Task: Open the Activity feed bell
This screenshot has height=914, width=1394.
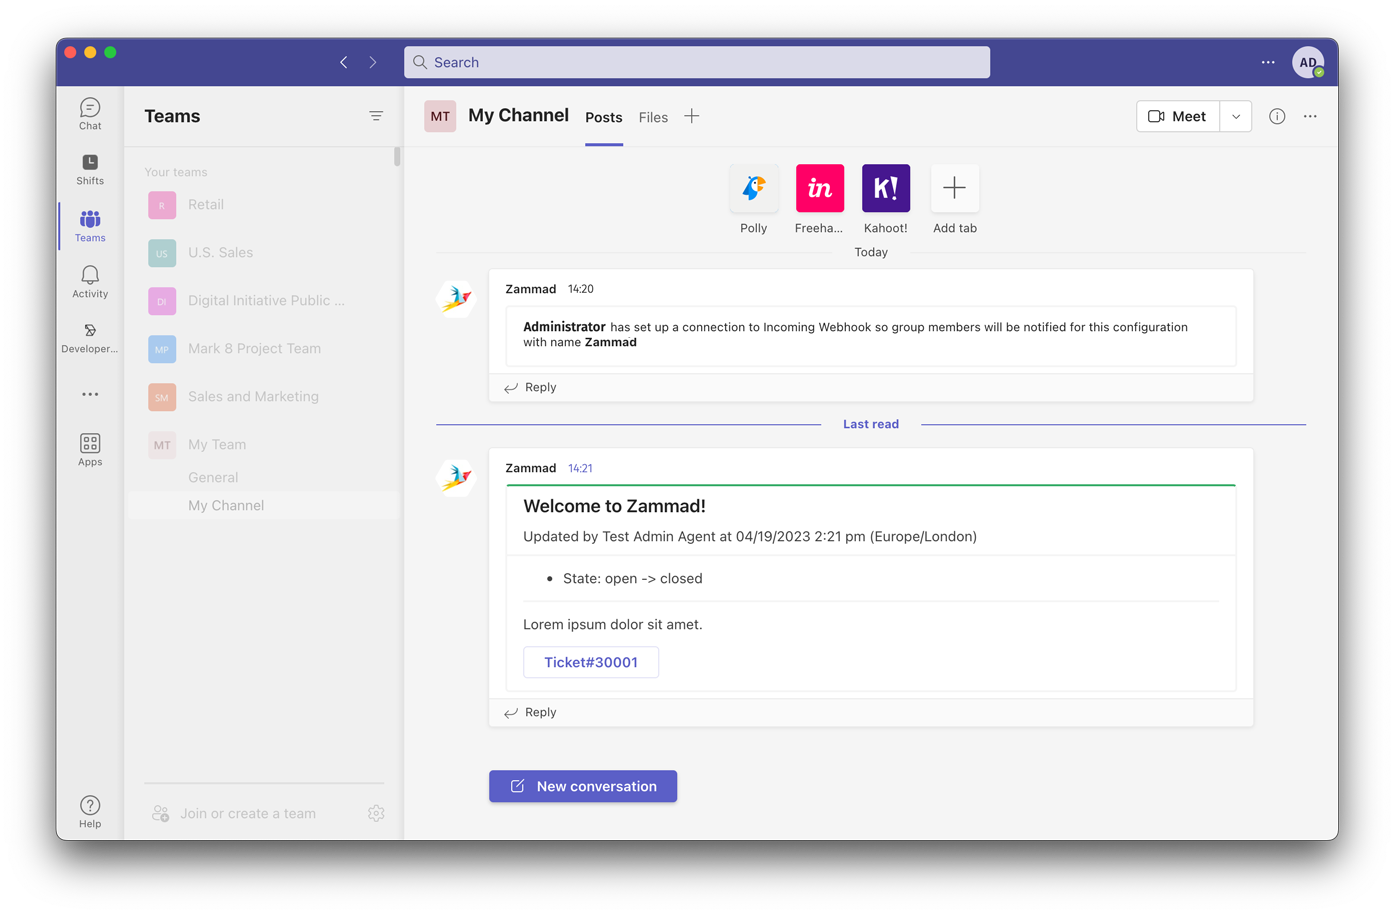Action: (x=90, y=282)
